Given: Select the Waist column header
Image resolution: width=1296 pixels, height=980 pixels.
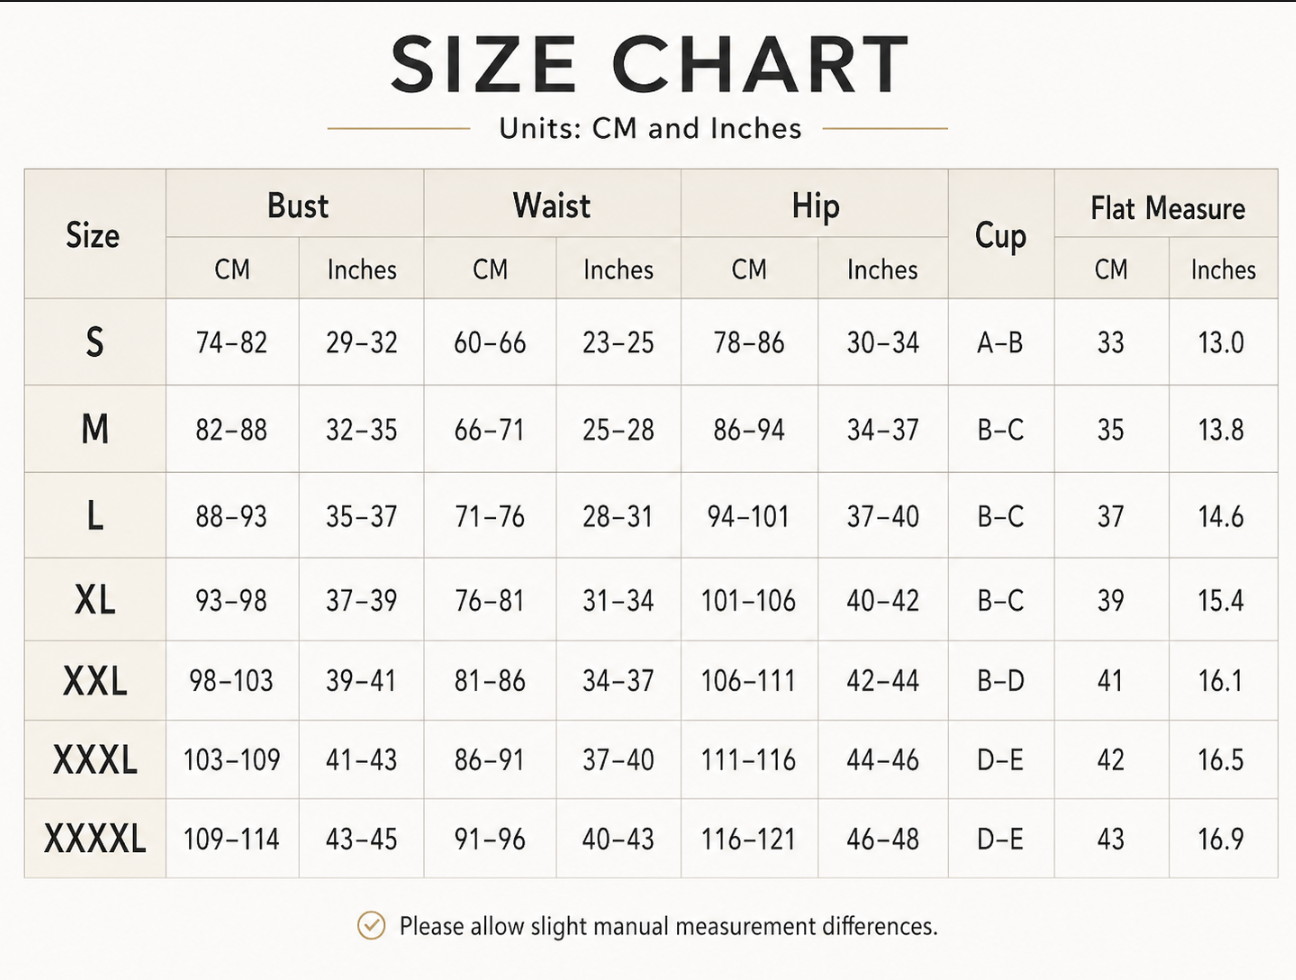Looking at the screenshot, I should point(552,206).
